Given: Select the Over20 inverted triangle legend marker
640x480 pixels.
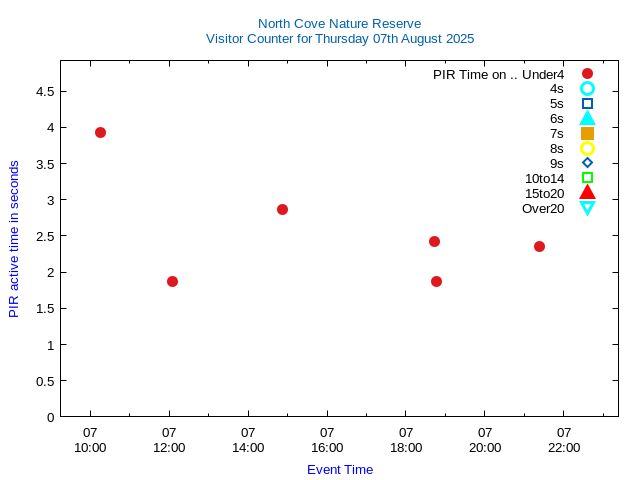Looking at the screenshot, I should 587,208.
